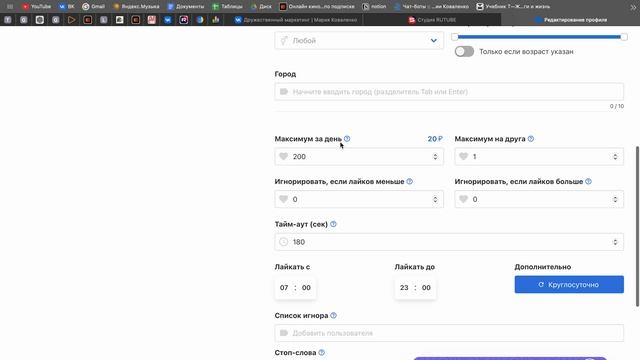Switch to the pinned blue VK tab

(167, 20)
